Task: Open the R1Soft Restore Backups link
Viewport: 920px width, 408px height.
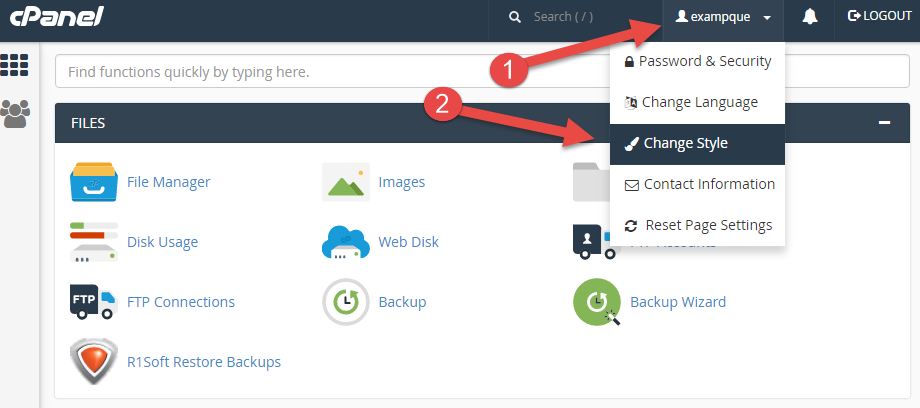Action: 204,362
